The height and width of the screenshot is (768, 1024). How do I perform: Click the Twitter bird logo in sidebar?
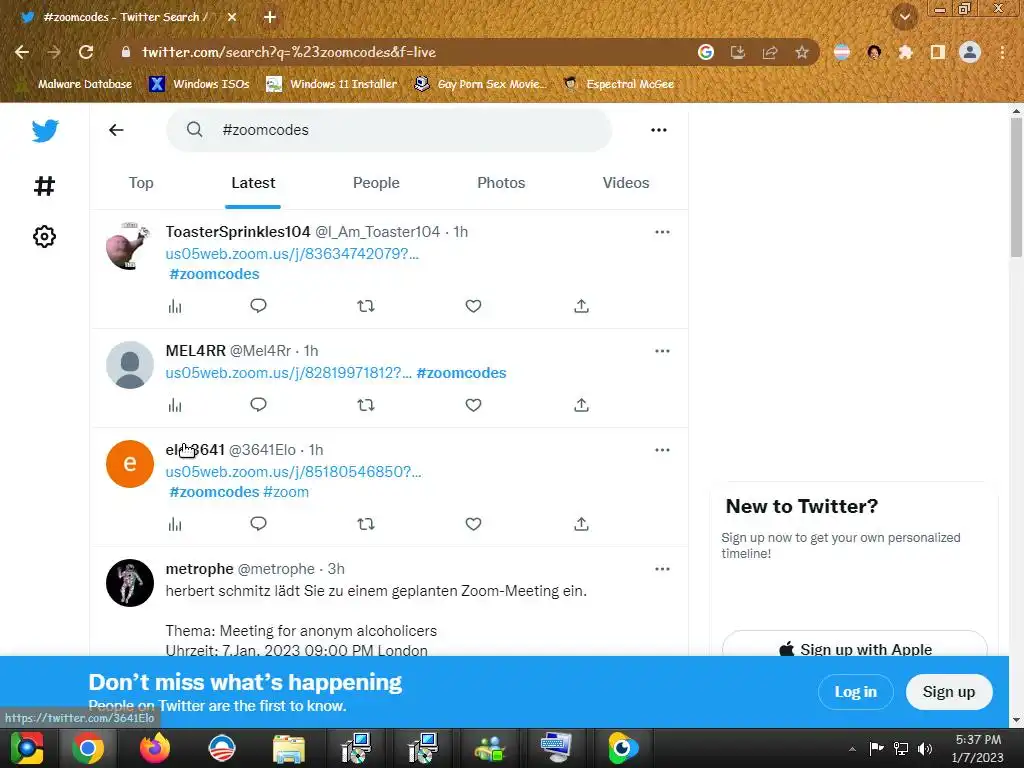45,131
